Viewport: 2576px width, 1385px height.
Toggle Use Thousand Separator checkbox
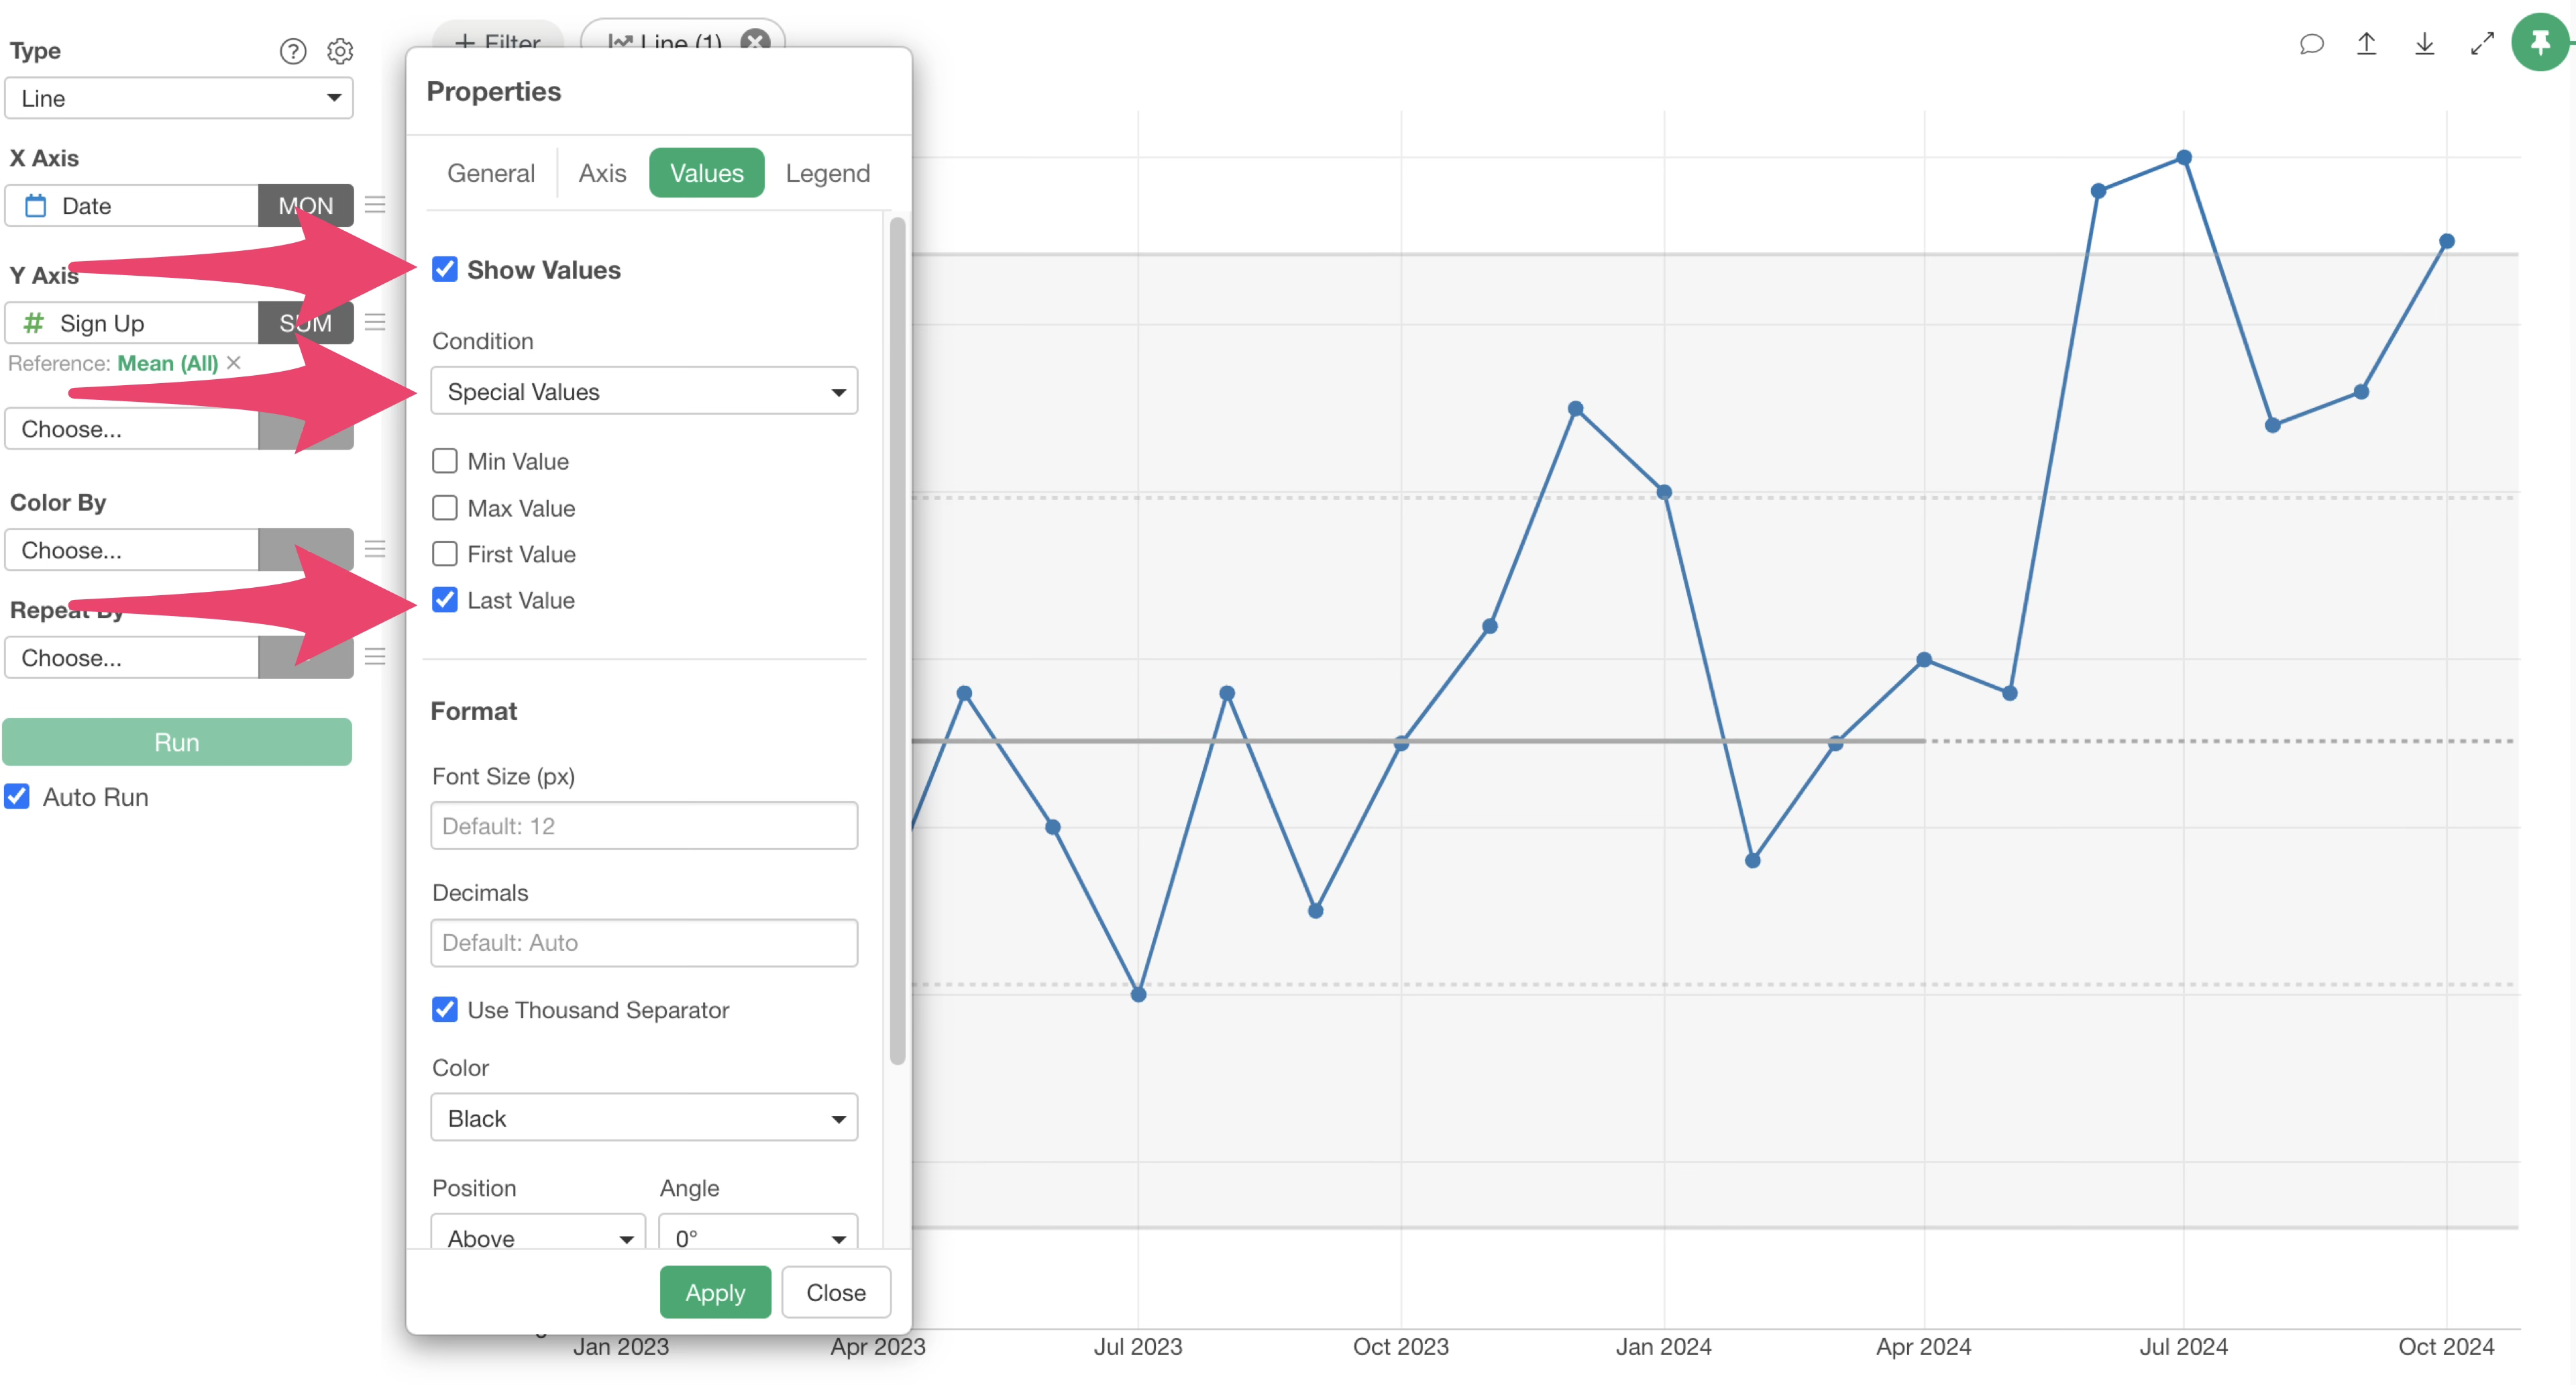click(445, 1010)
